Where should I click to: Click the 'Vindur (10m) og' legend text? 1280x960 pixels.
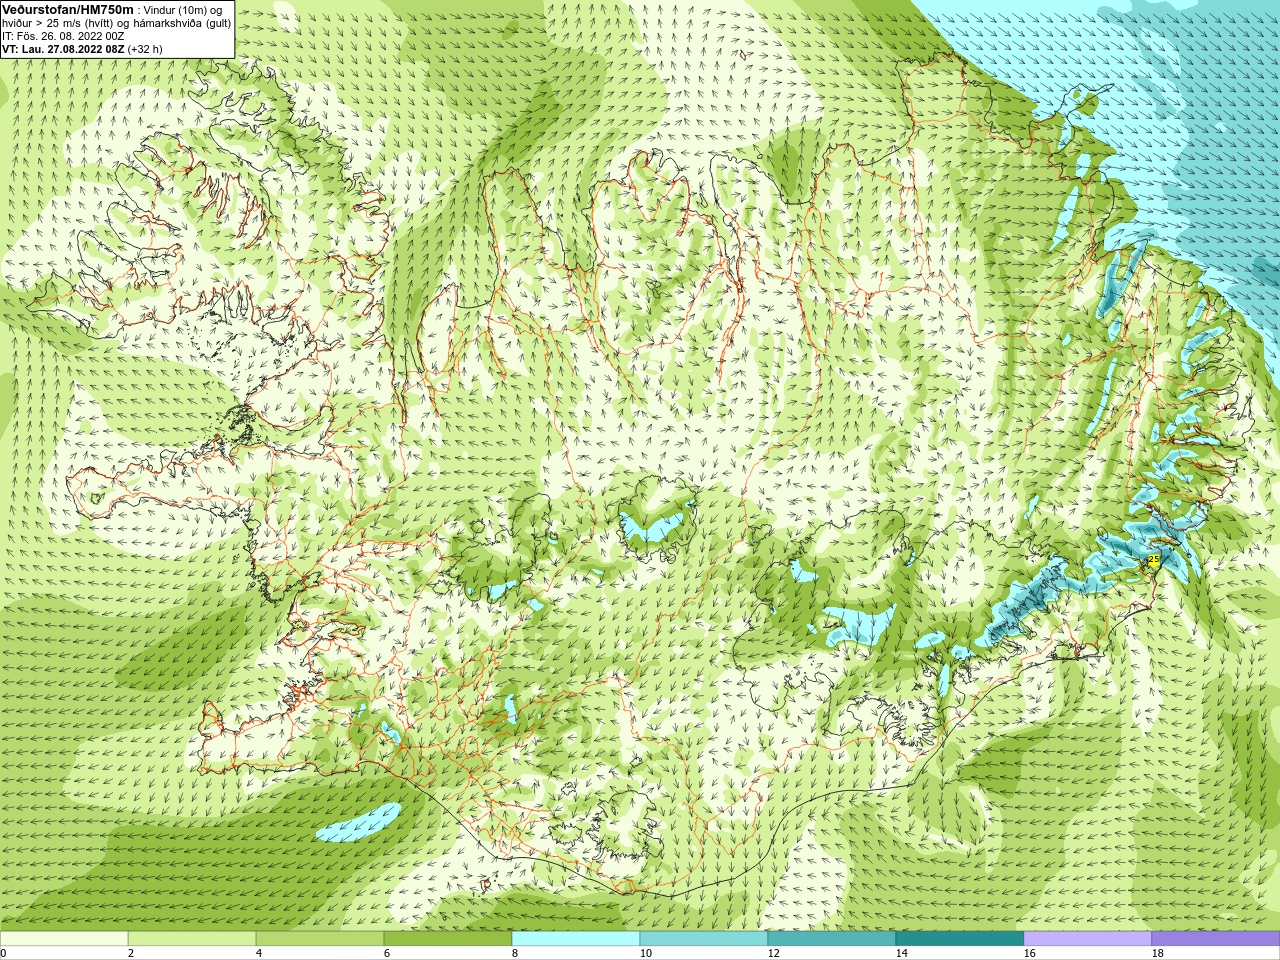click(183, 10)
